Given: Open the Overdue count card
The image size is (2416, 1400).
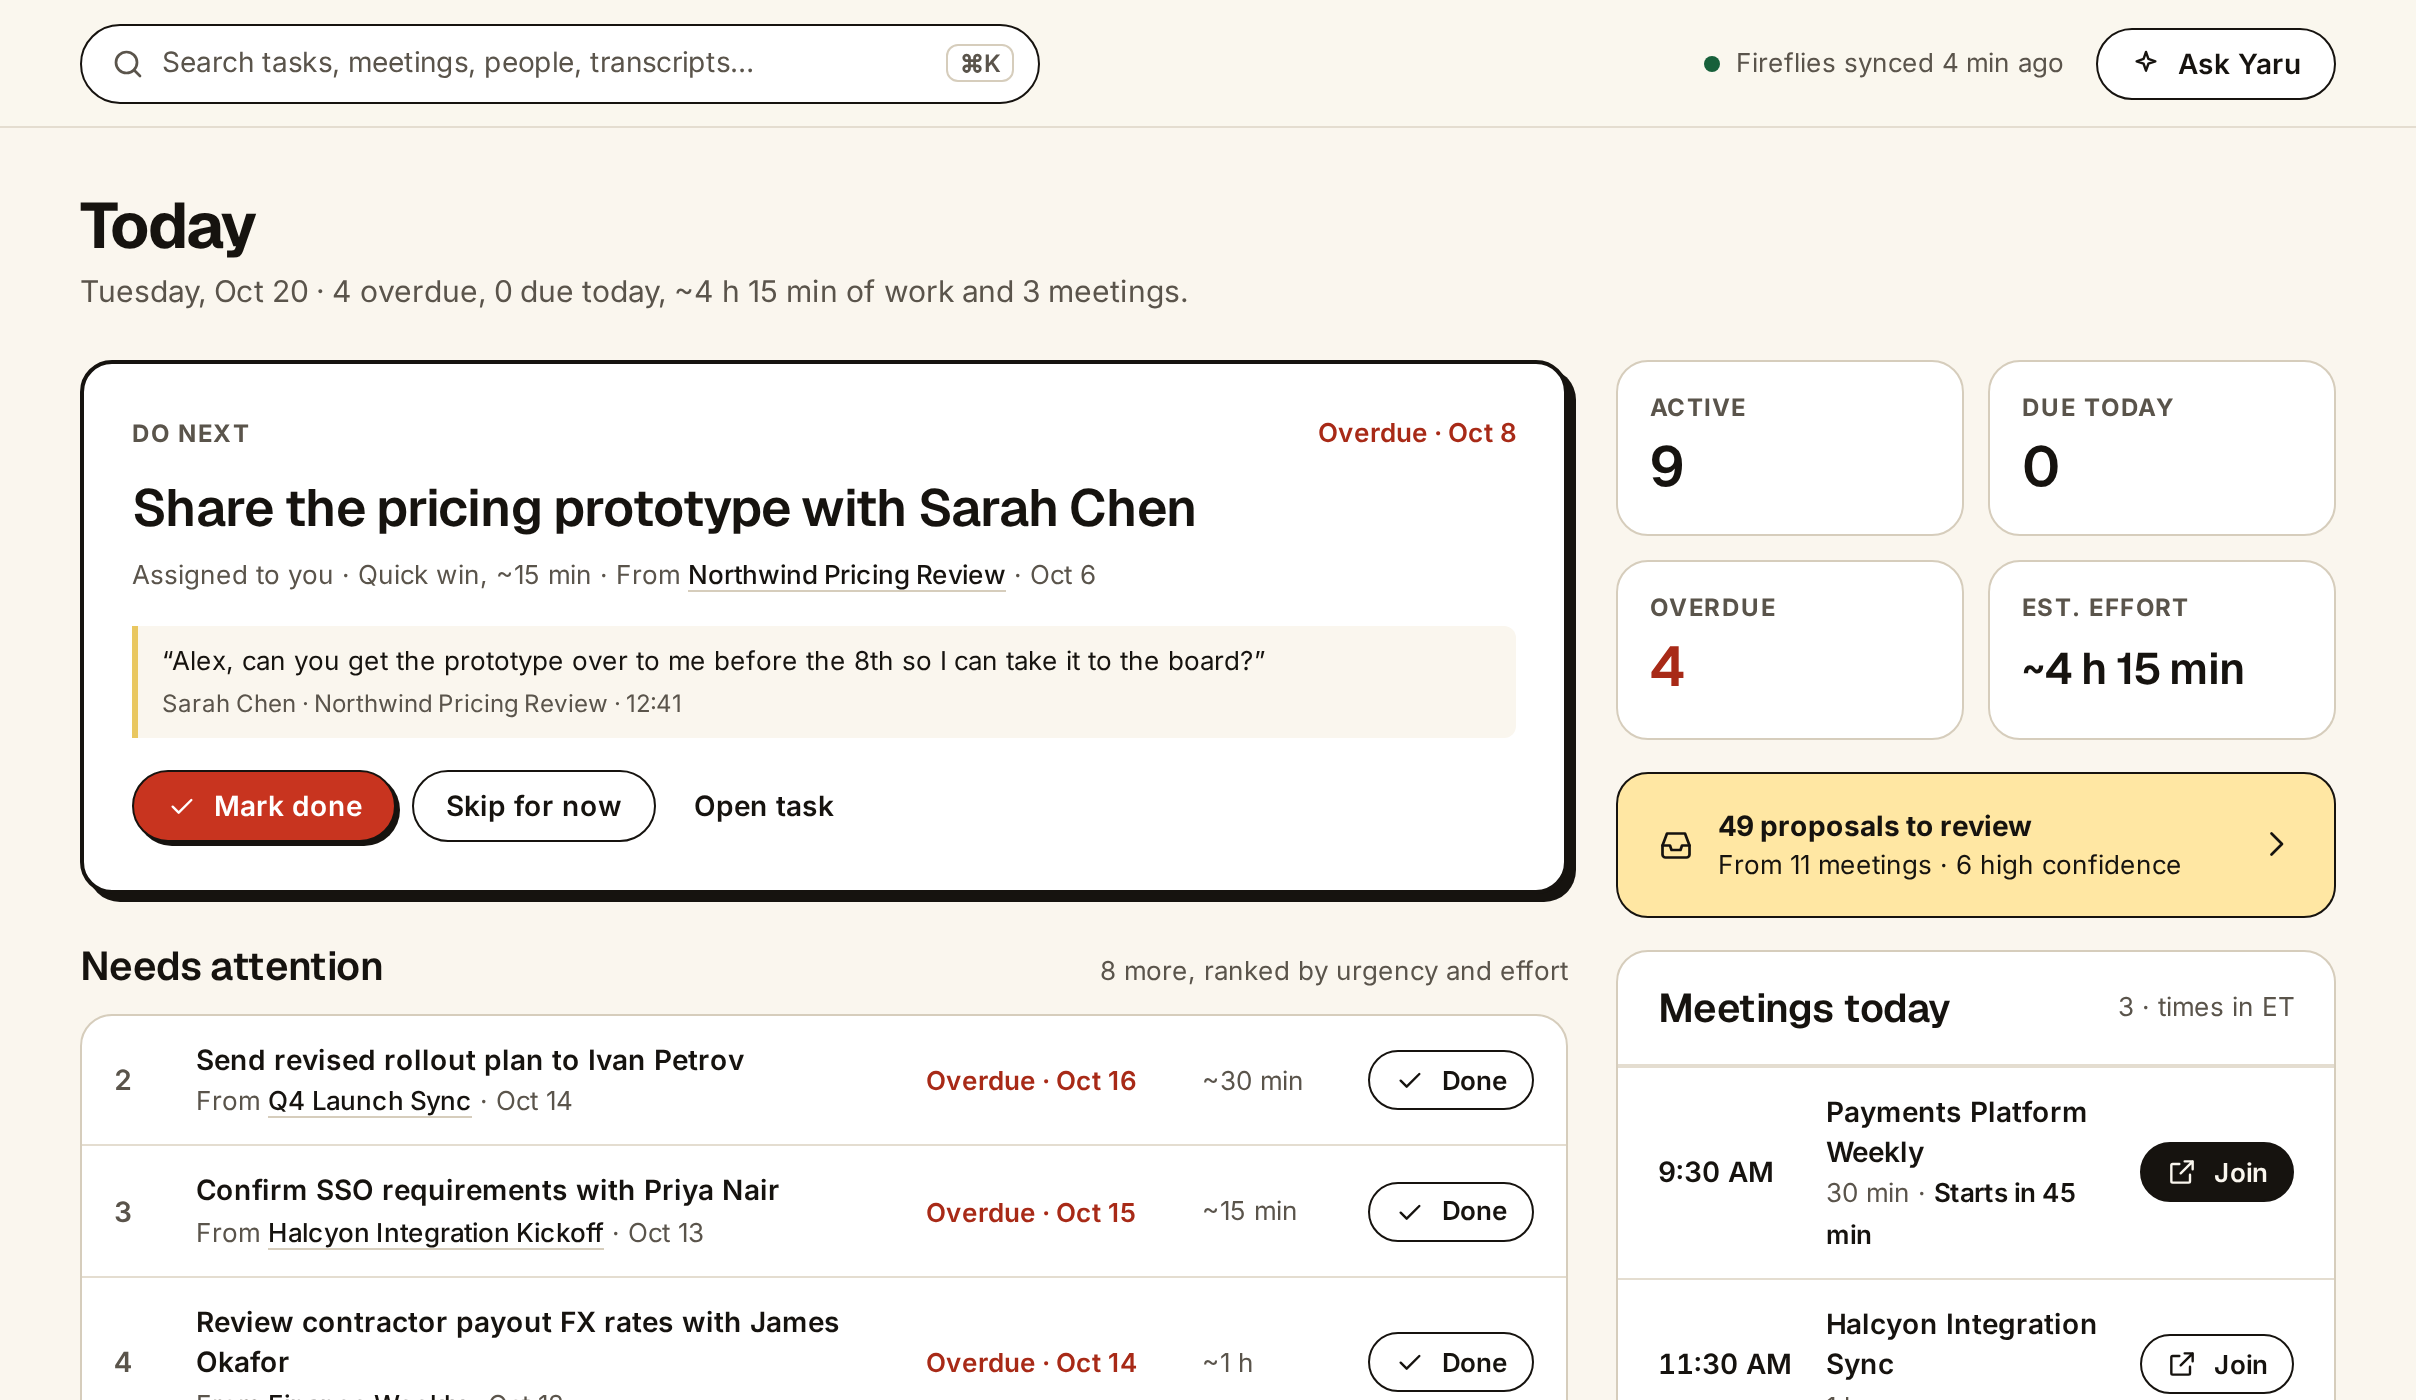Looking at the screenshot, I should [x=1790, y=650].
